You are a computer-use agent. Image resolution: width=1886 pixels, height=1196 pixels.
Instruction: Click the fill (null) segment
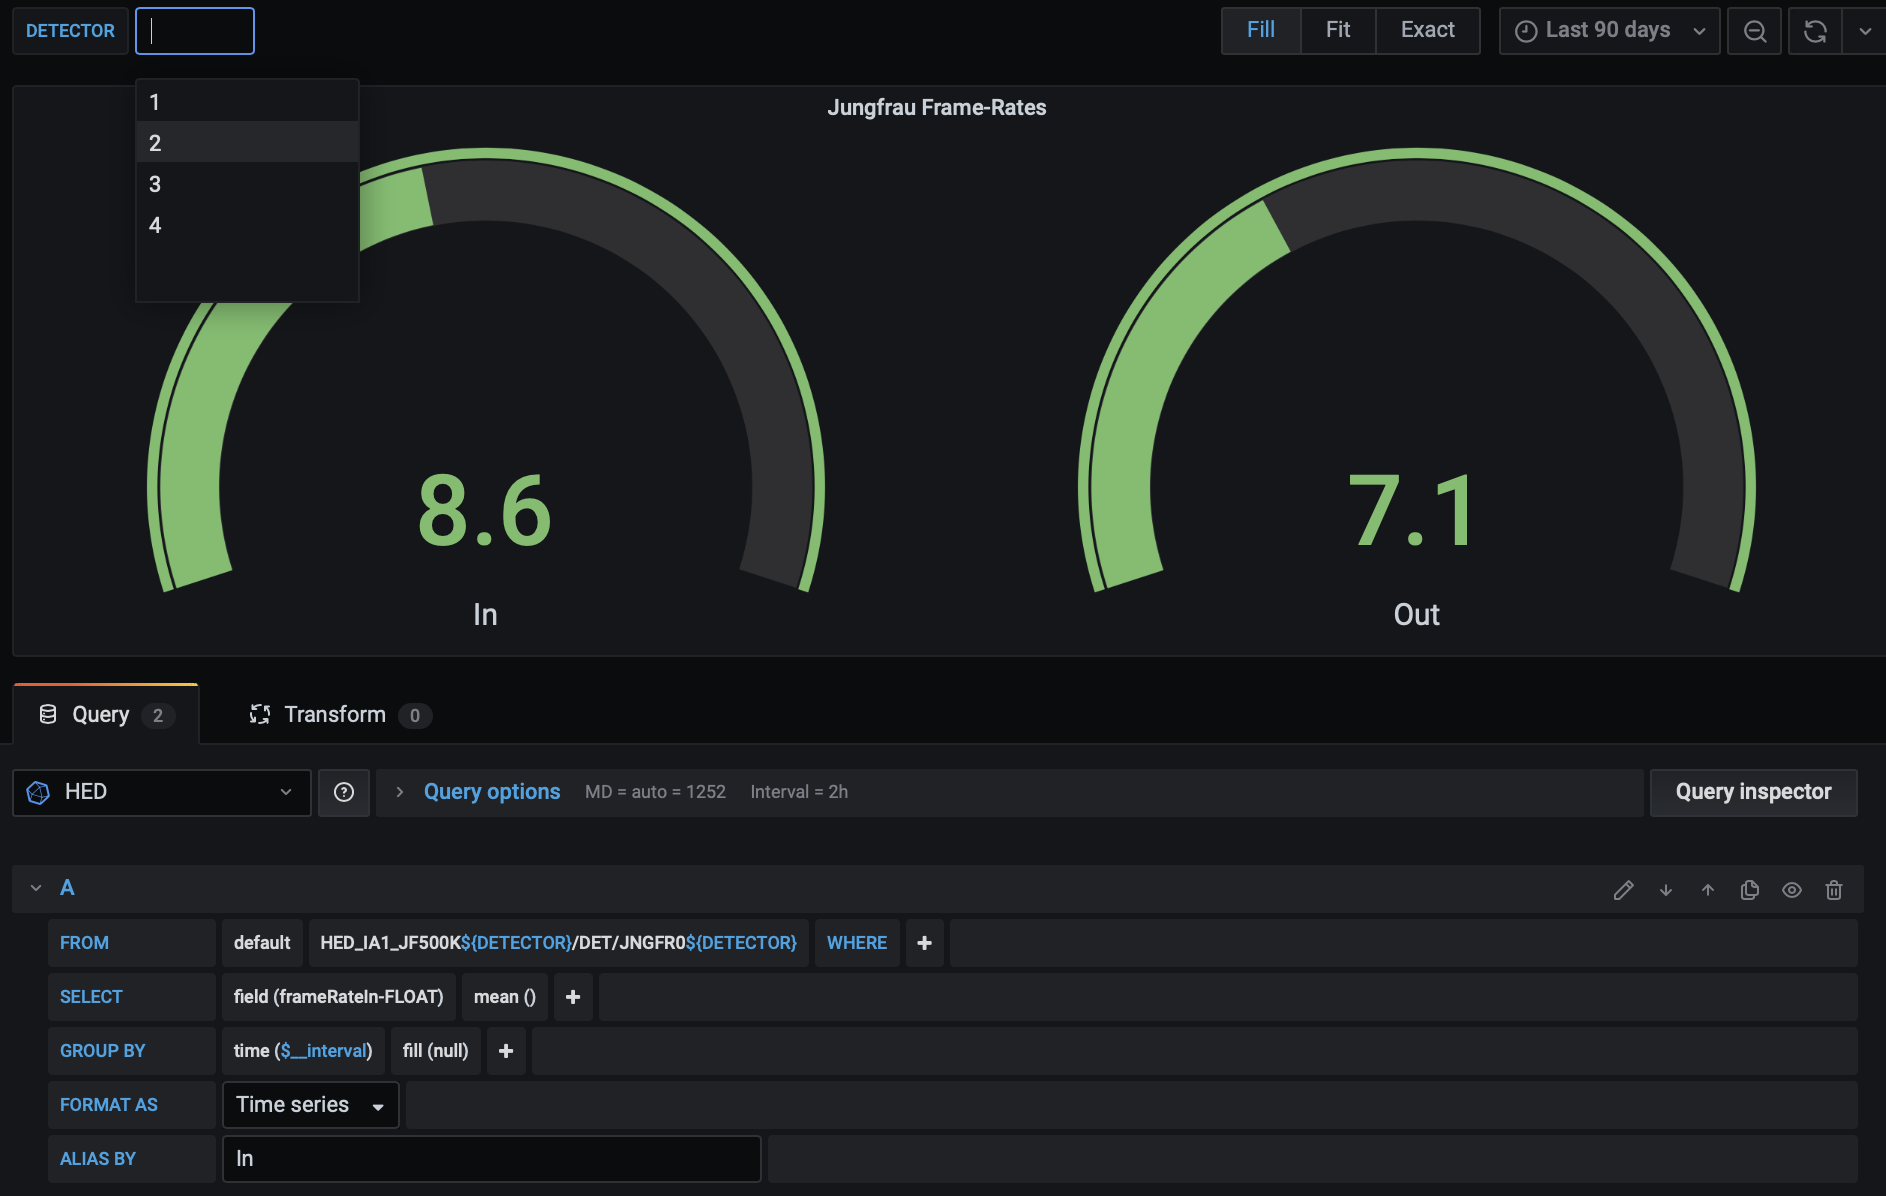(x=436, y=1051)
